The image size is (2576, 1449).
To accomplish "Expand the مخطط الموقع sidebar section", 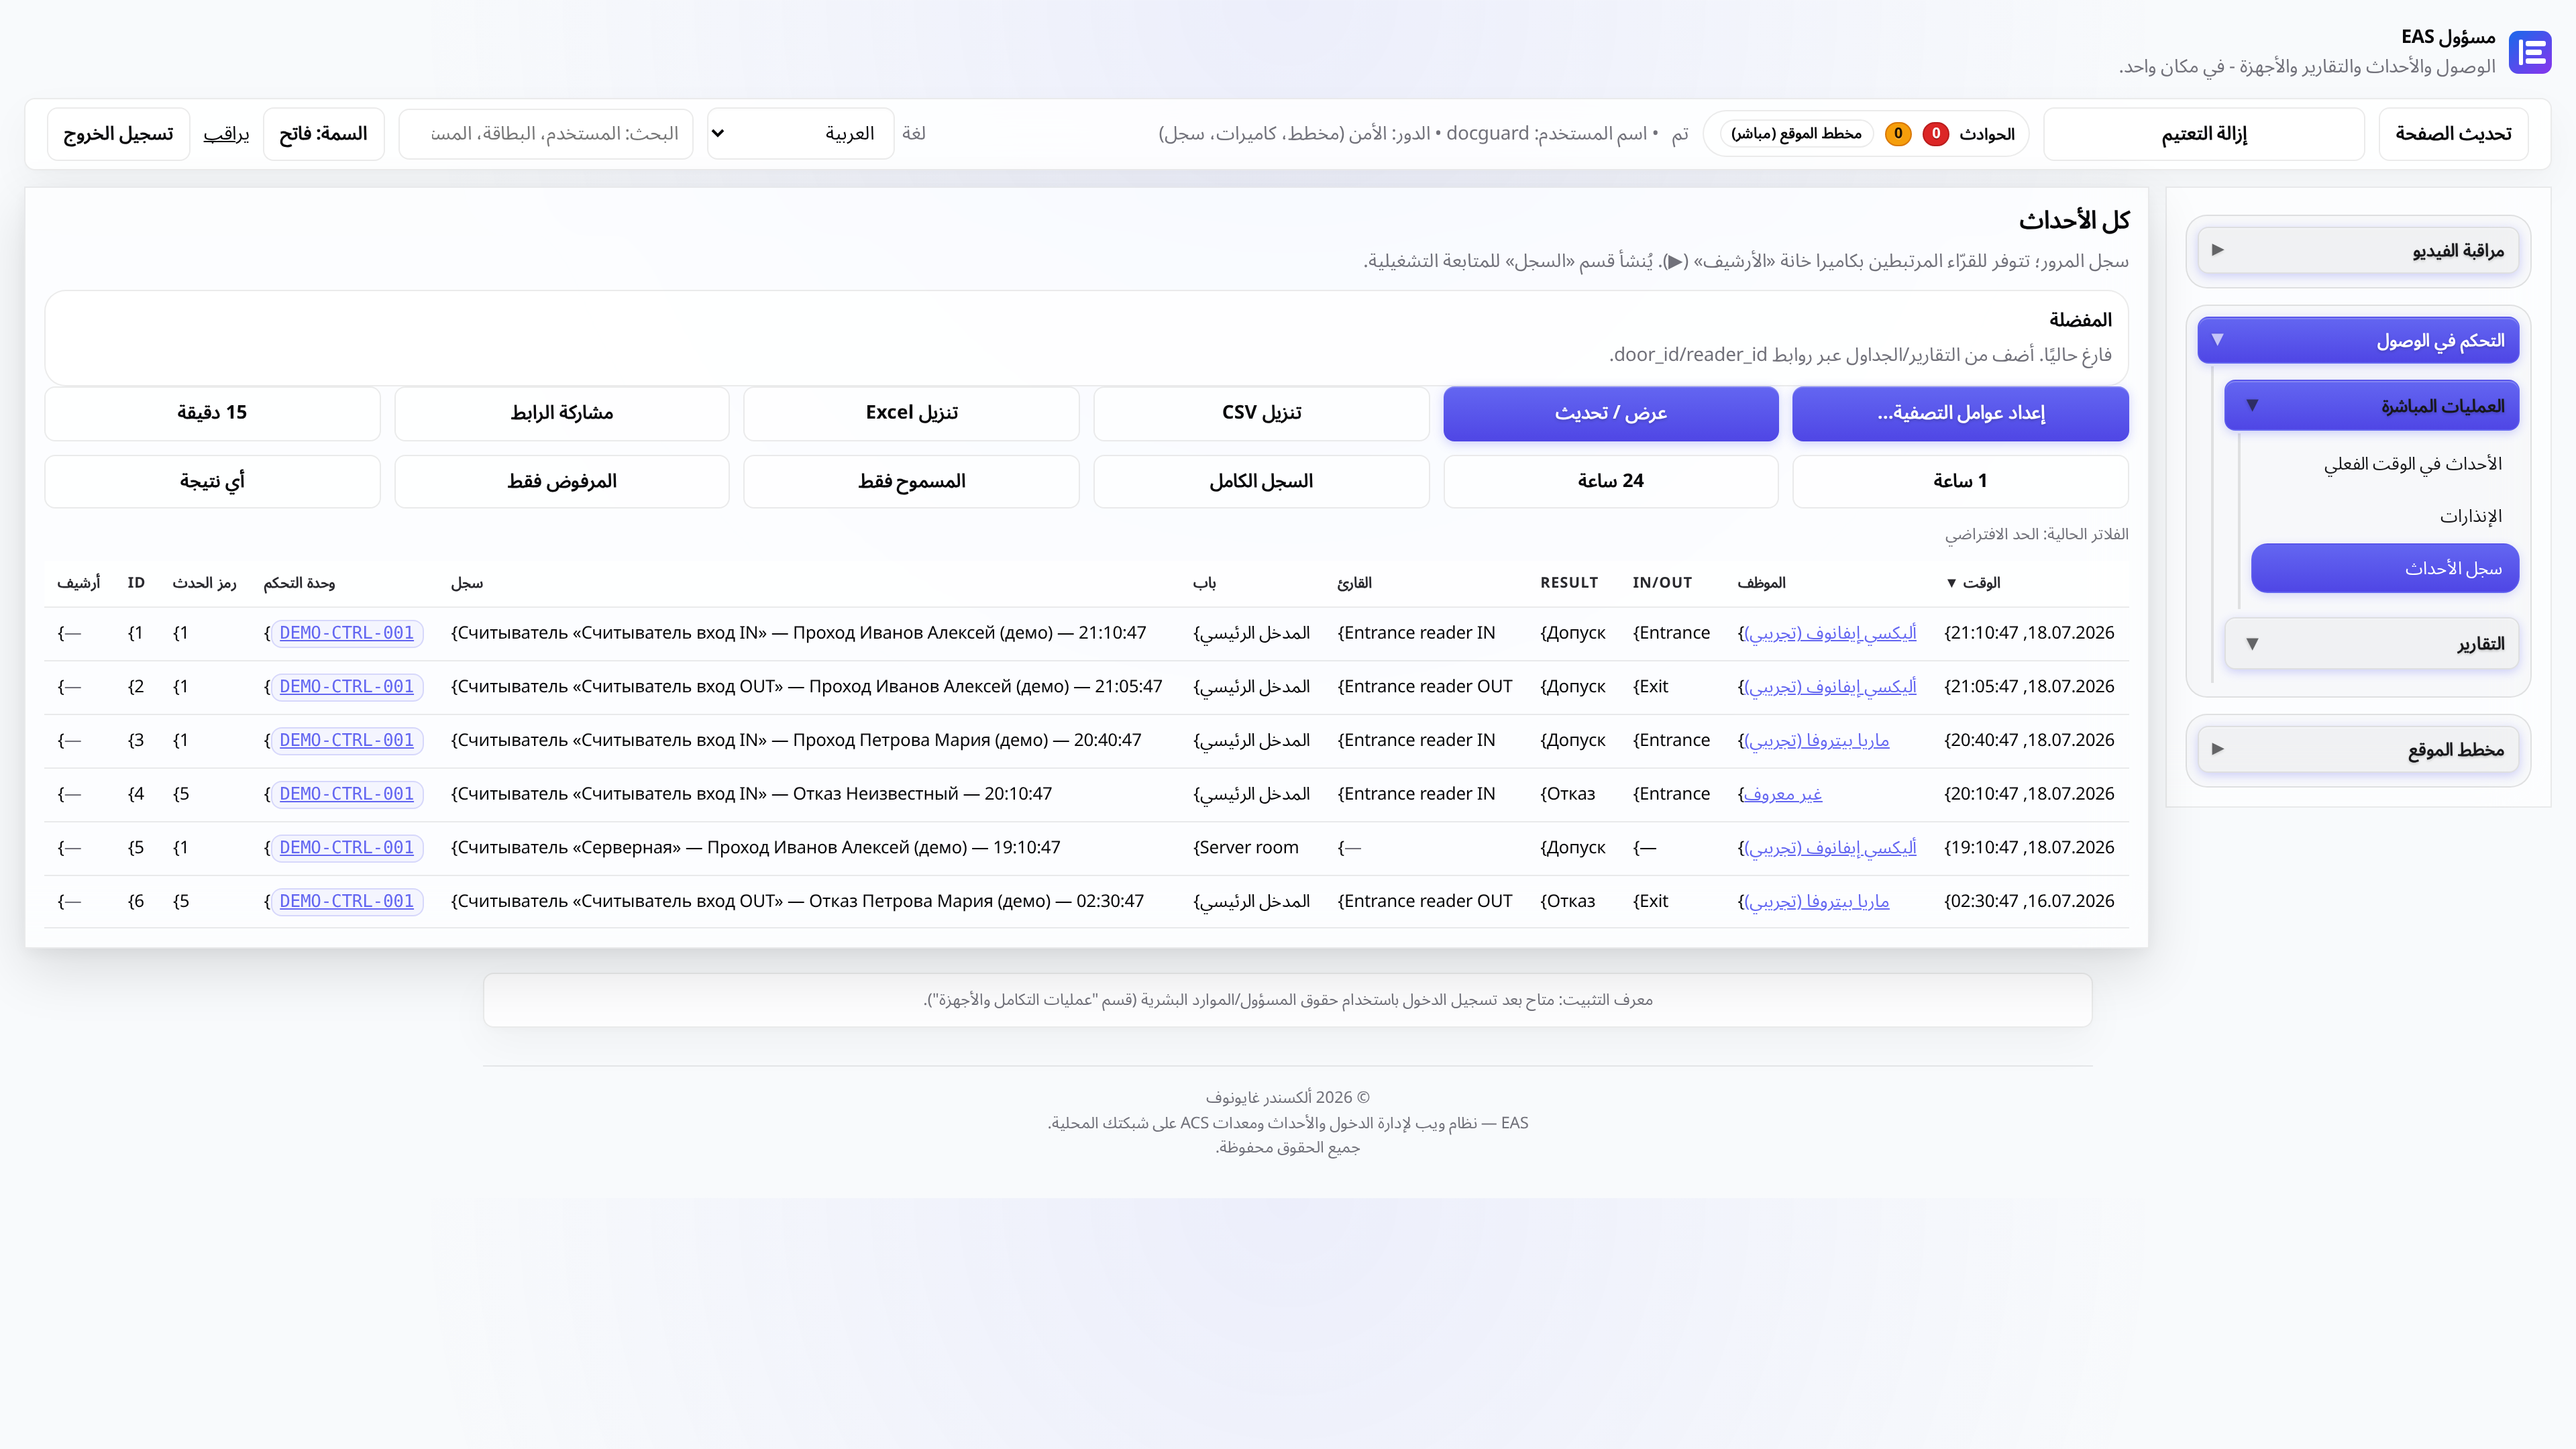I will point(2358,749).
